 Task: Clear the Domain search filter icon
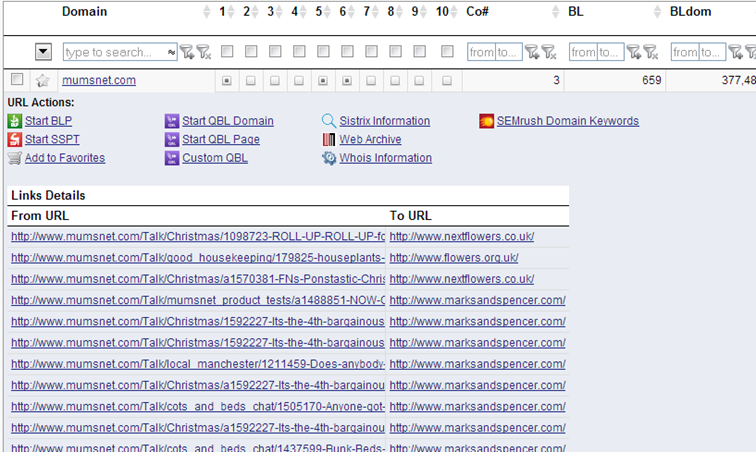[204, 52]
